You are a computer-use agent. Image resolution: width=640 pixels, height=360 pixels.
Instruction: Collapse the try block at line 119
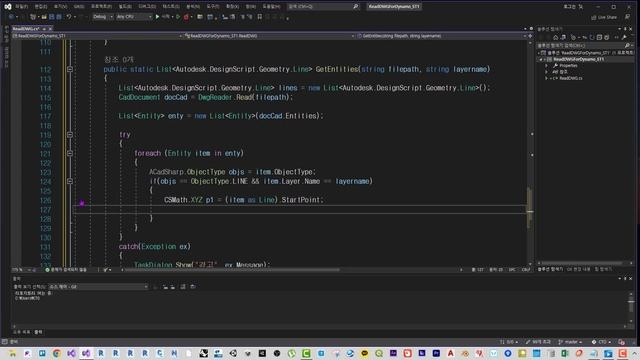(70, 135)
